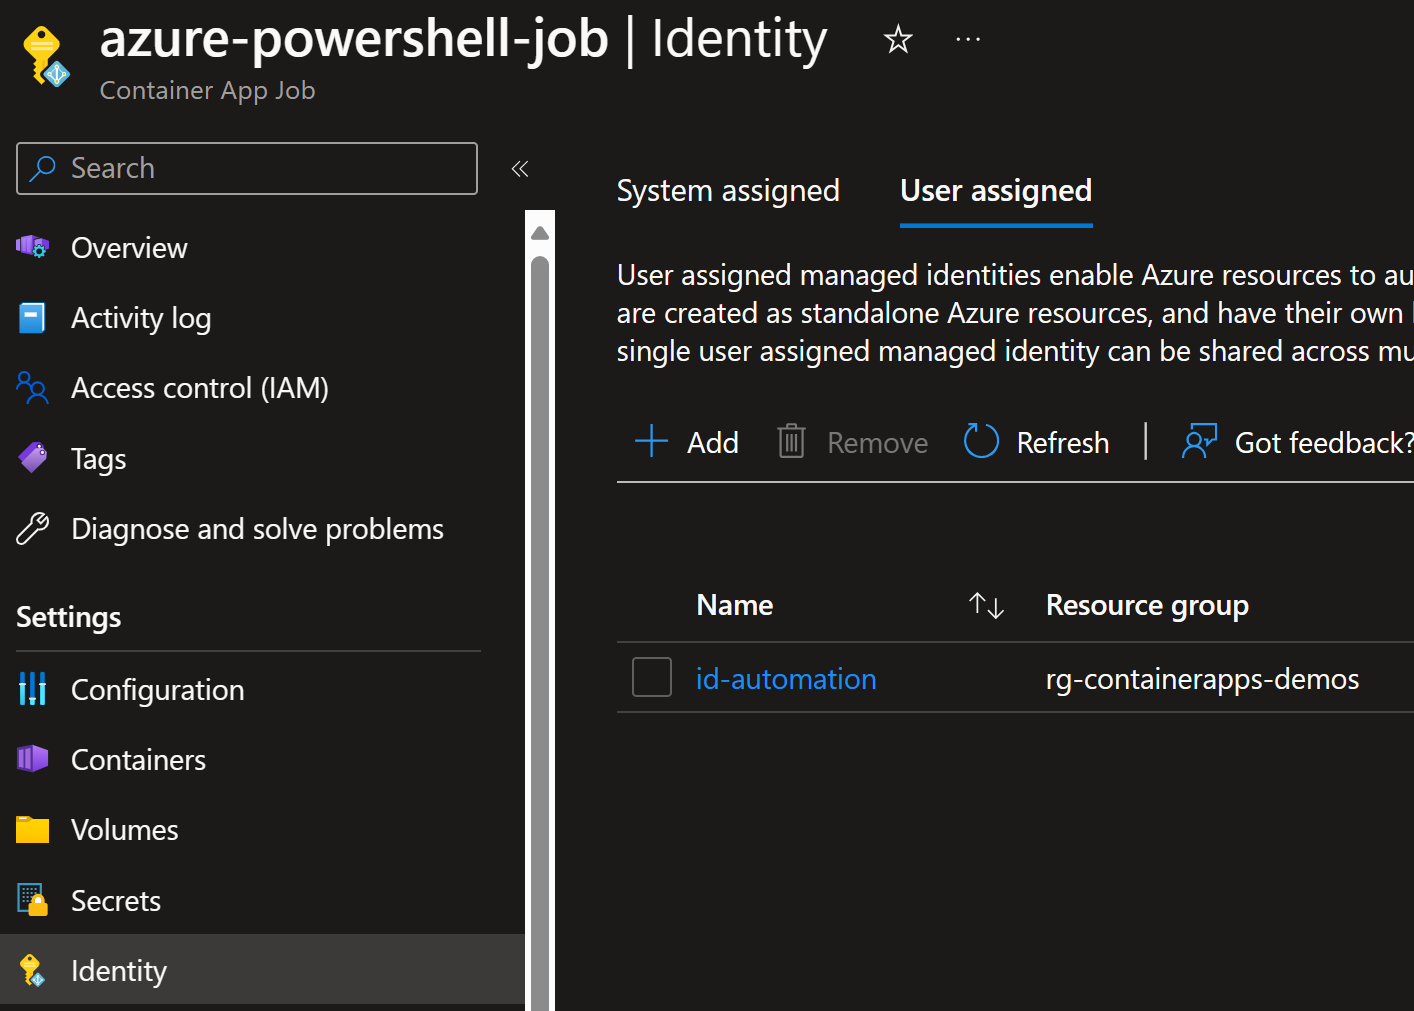Open Containers settings page
This screenshot has height=1011, width=1414.
pyautogui.click(x=138, y=760)
